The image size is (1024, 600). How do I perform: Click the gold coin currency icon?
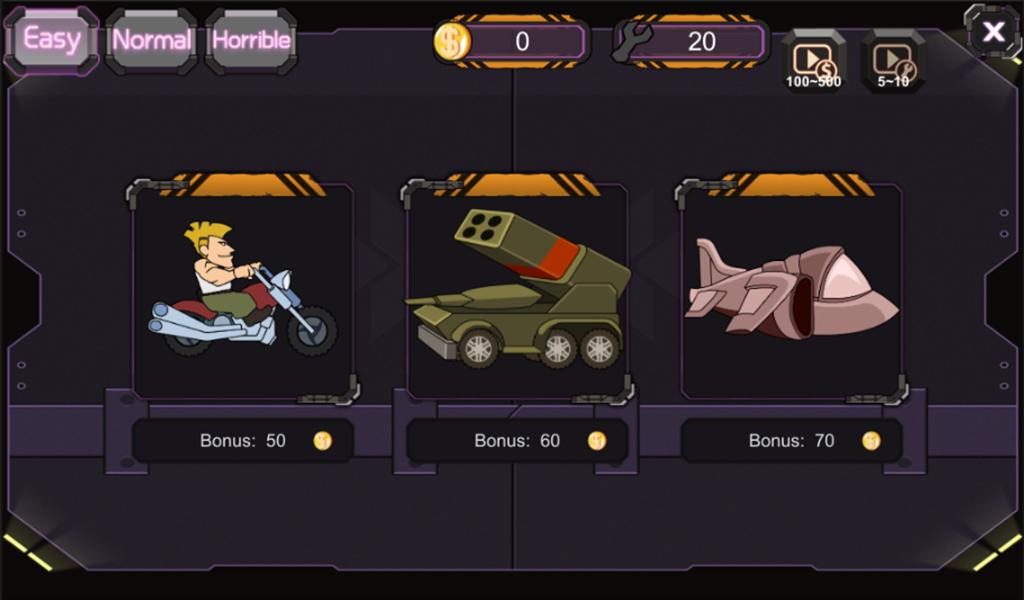[452, 42]
